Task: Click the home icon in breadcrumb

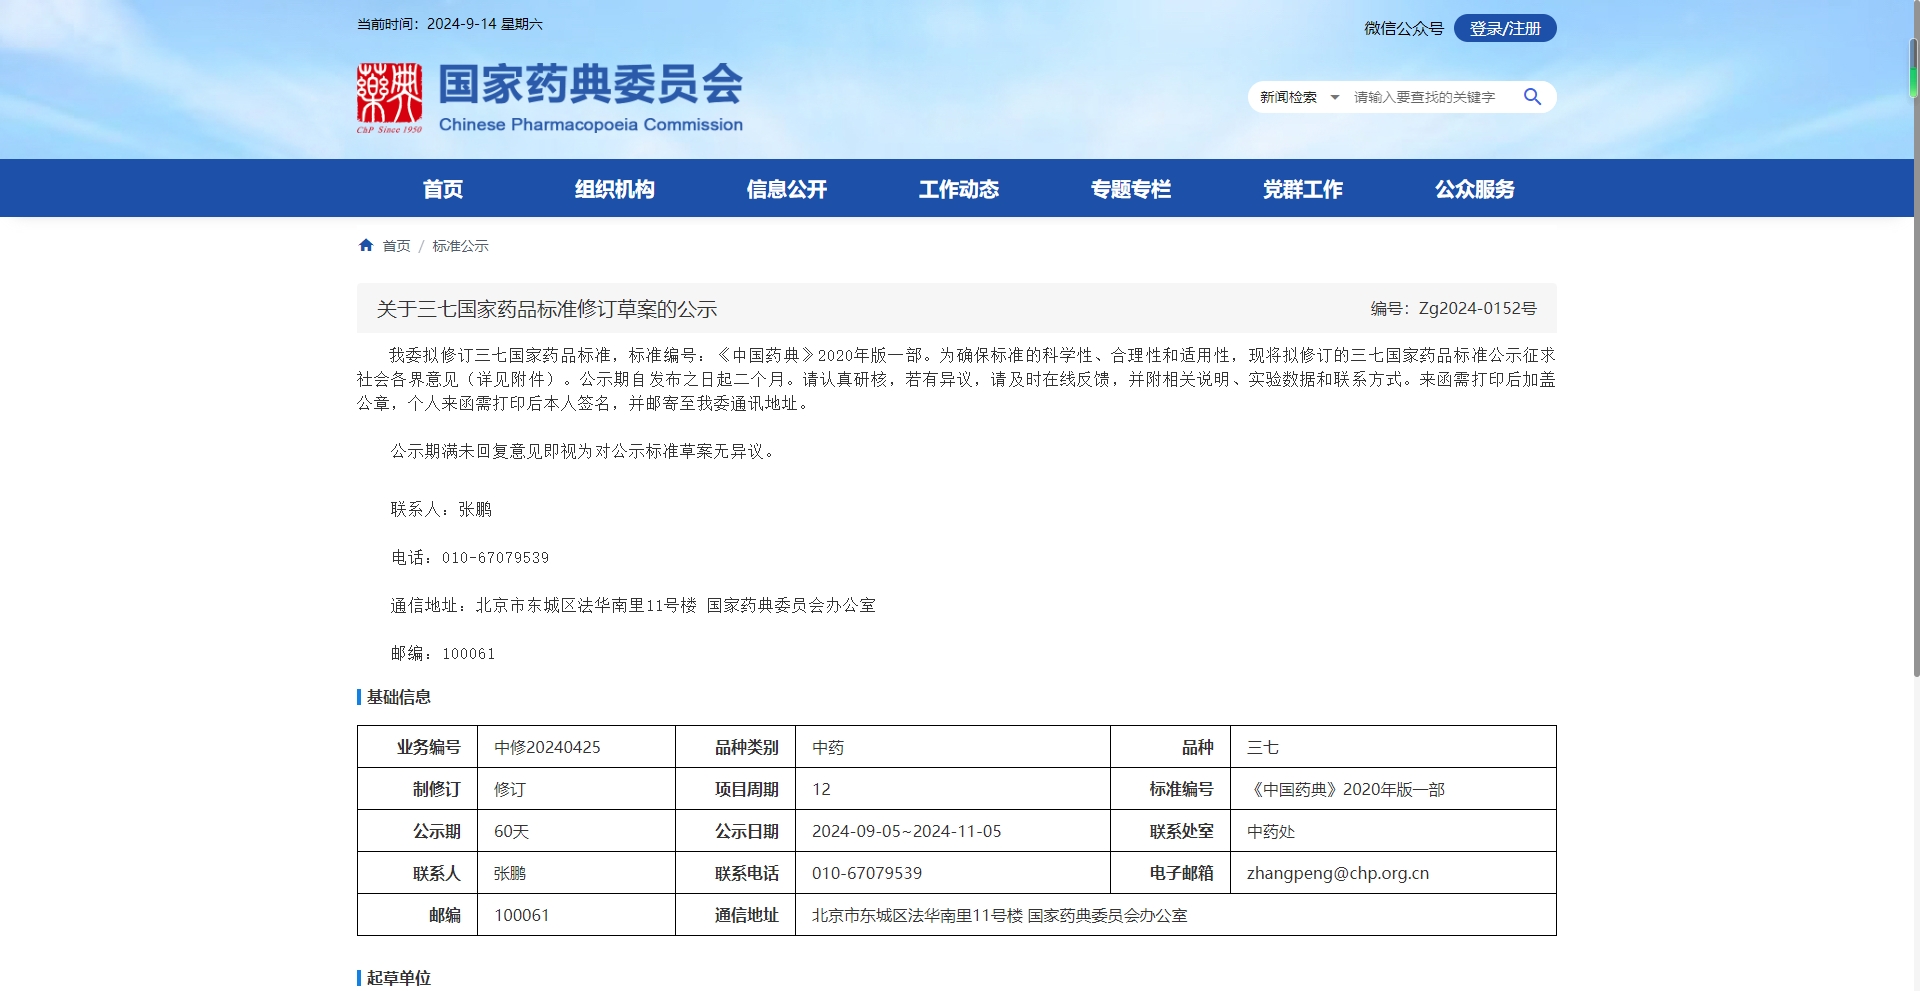Action: point(366,246)
